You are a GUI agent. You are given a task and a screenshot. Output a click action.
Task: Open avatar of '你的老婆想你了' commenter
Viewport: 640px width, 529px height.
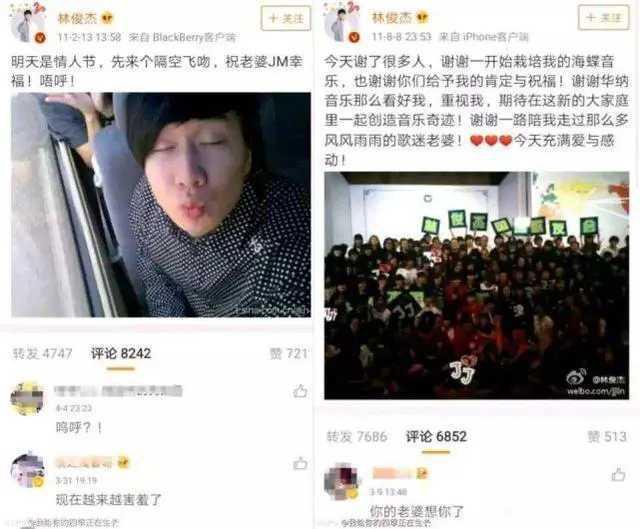pos(341,481)
